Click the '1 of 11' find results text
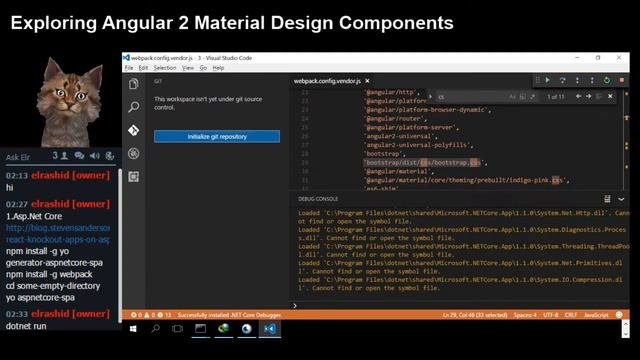This screenshot has height=360, width=640. pyautogui.click(x=556, y=97)
